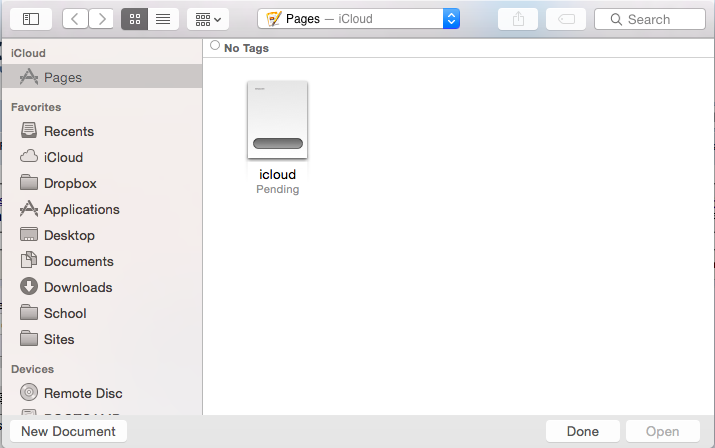Click the blue location stepper arrows

(451, 19)
